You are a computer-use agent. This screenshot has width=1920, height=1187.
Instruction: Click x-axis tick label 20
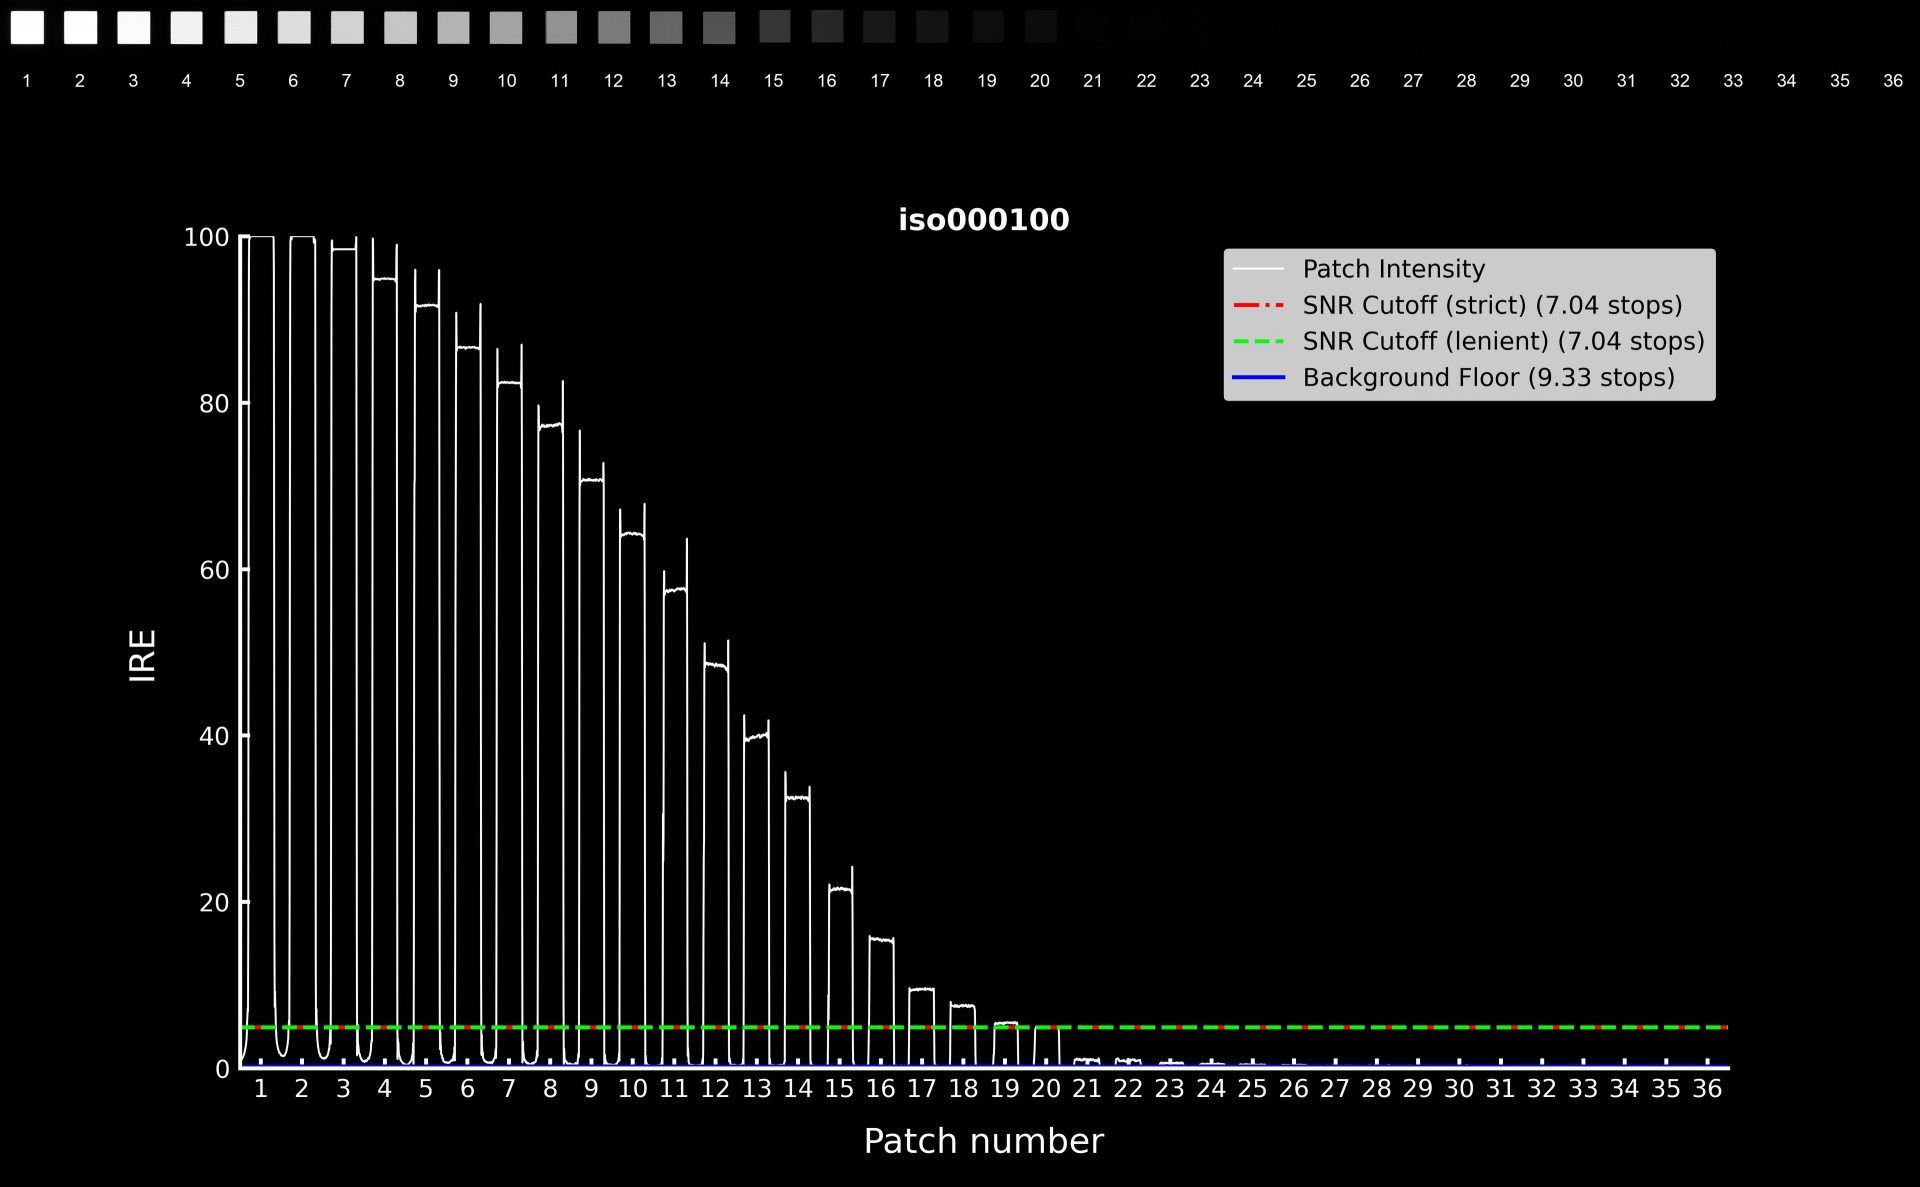1045,1089
